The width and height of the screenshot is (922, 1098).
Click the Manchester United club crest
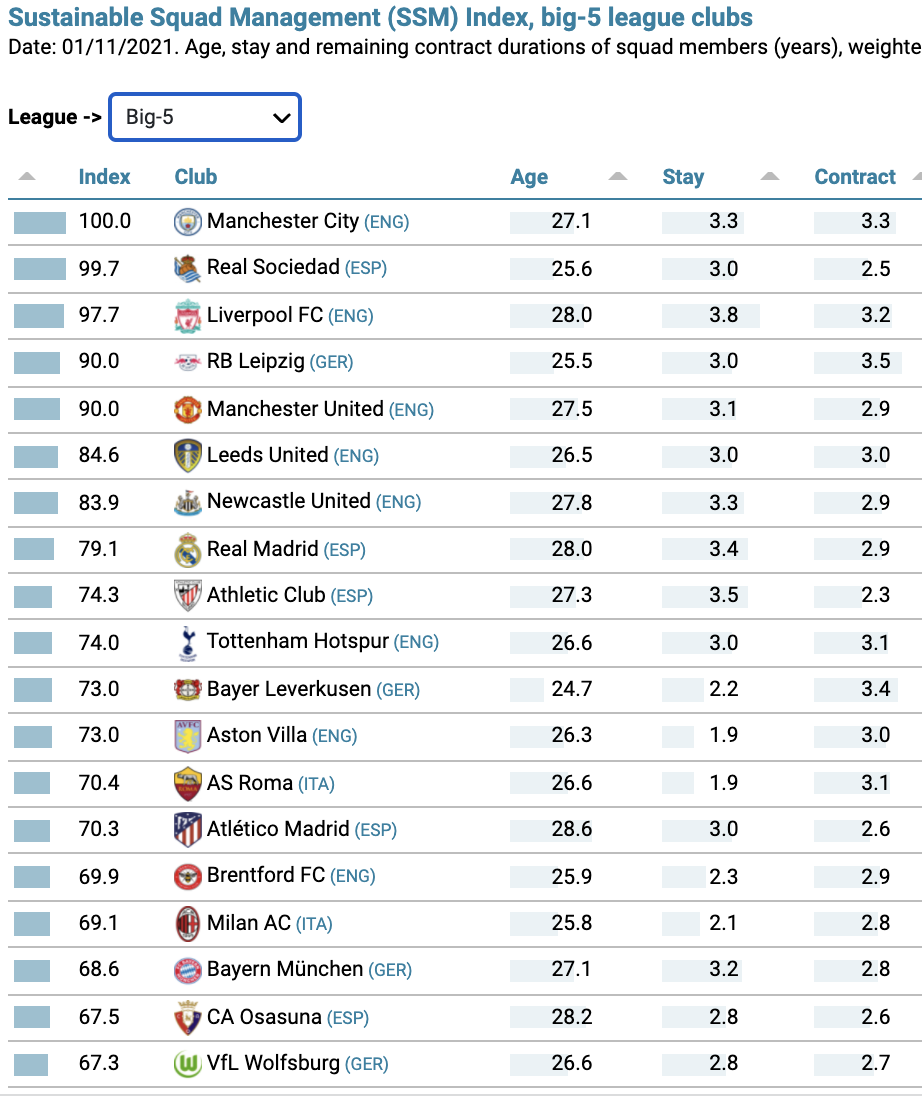(188, 409)
